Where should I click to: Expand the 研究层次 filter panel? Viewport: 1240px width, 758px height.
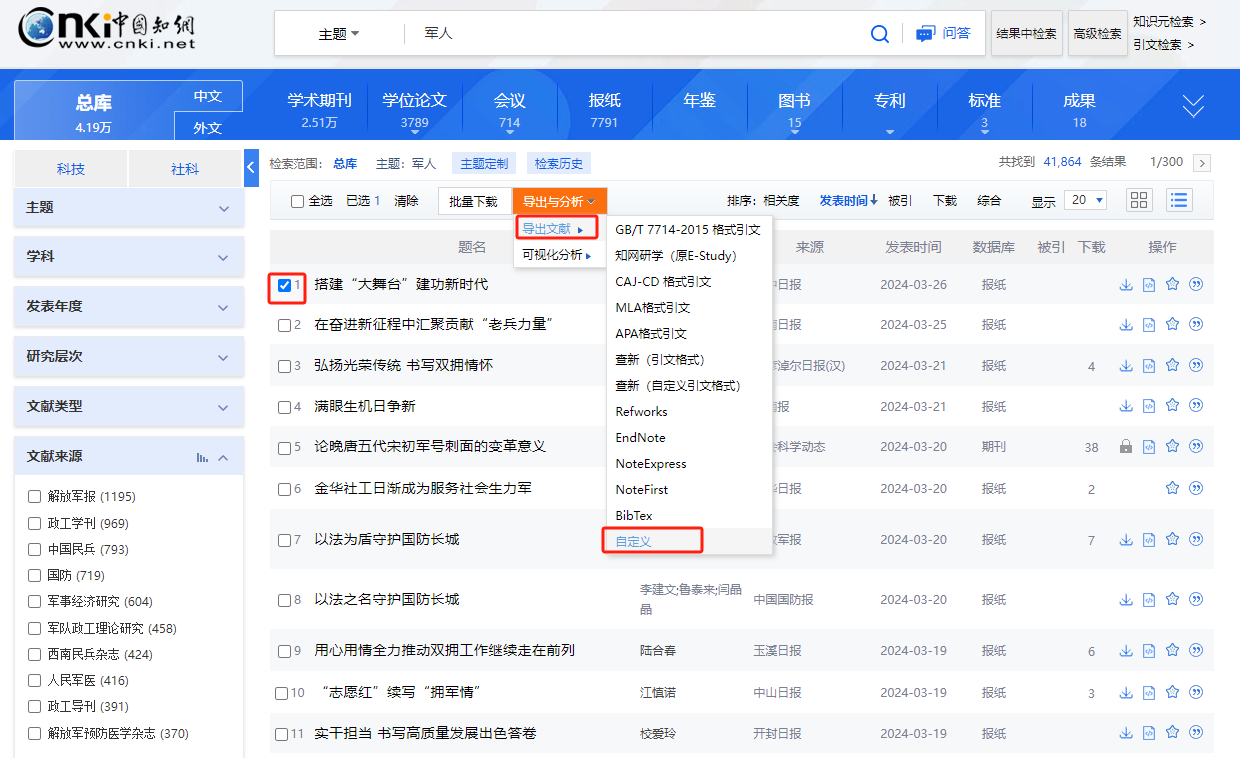point(129,357)
